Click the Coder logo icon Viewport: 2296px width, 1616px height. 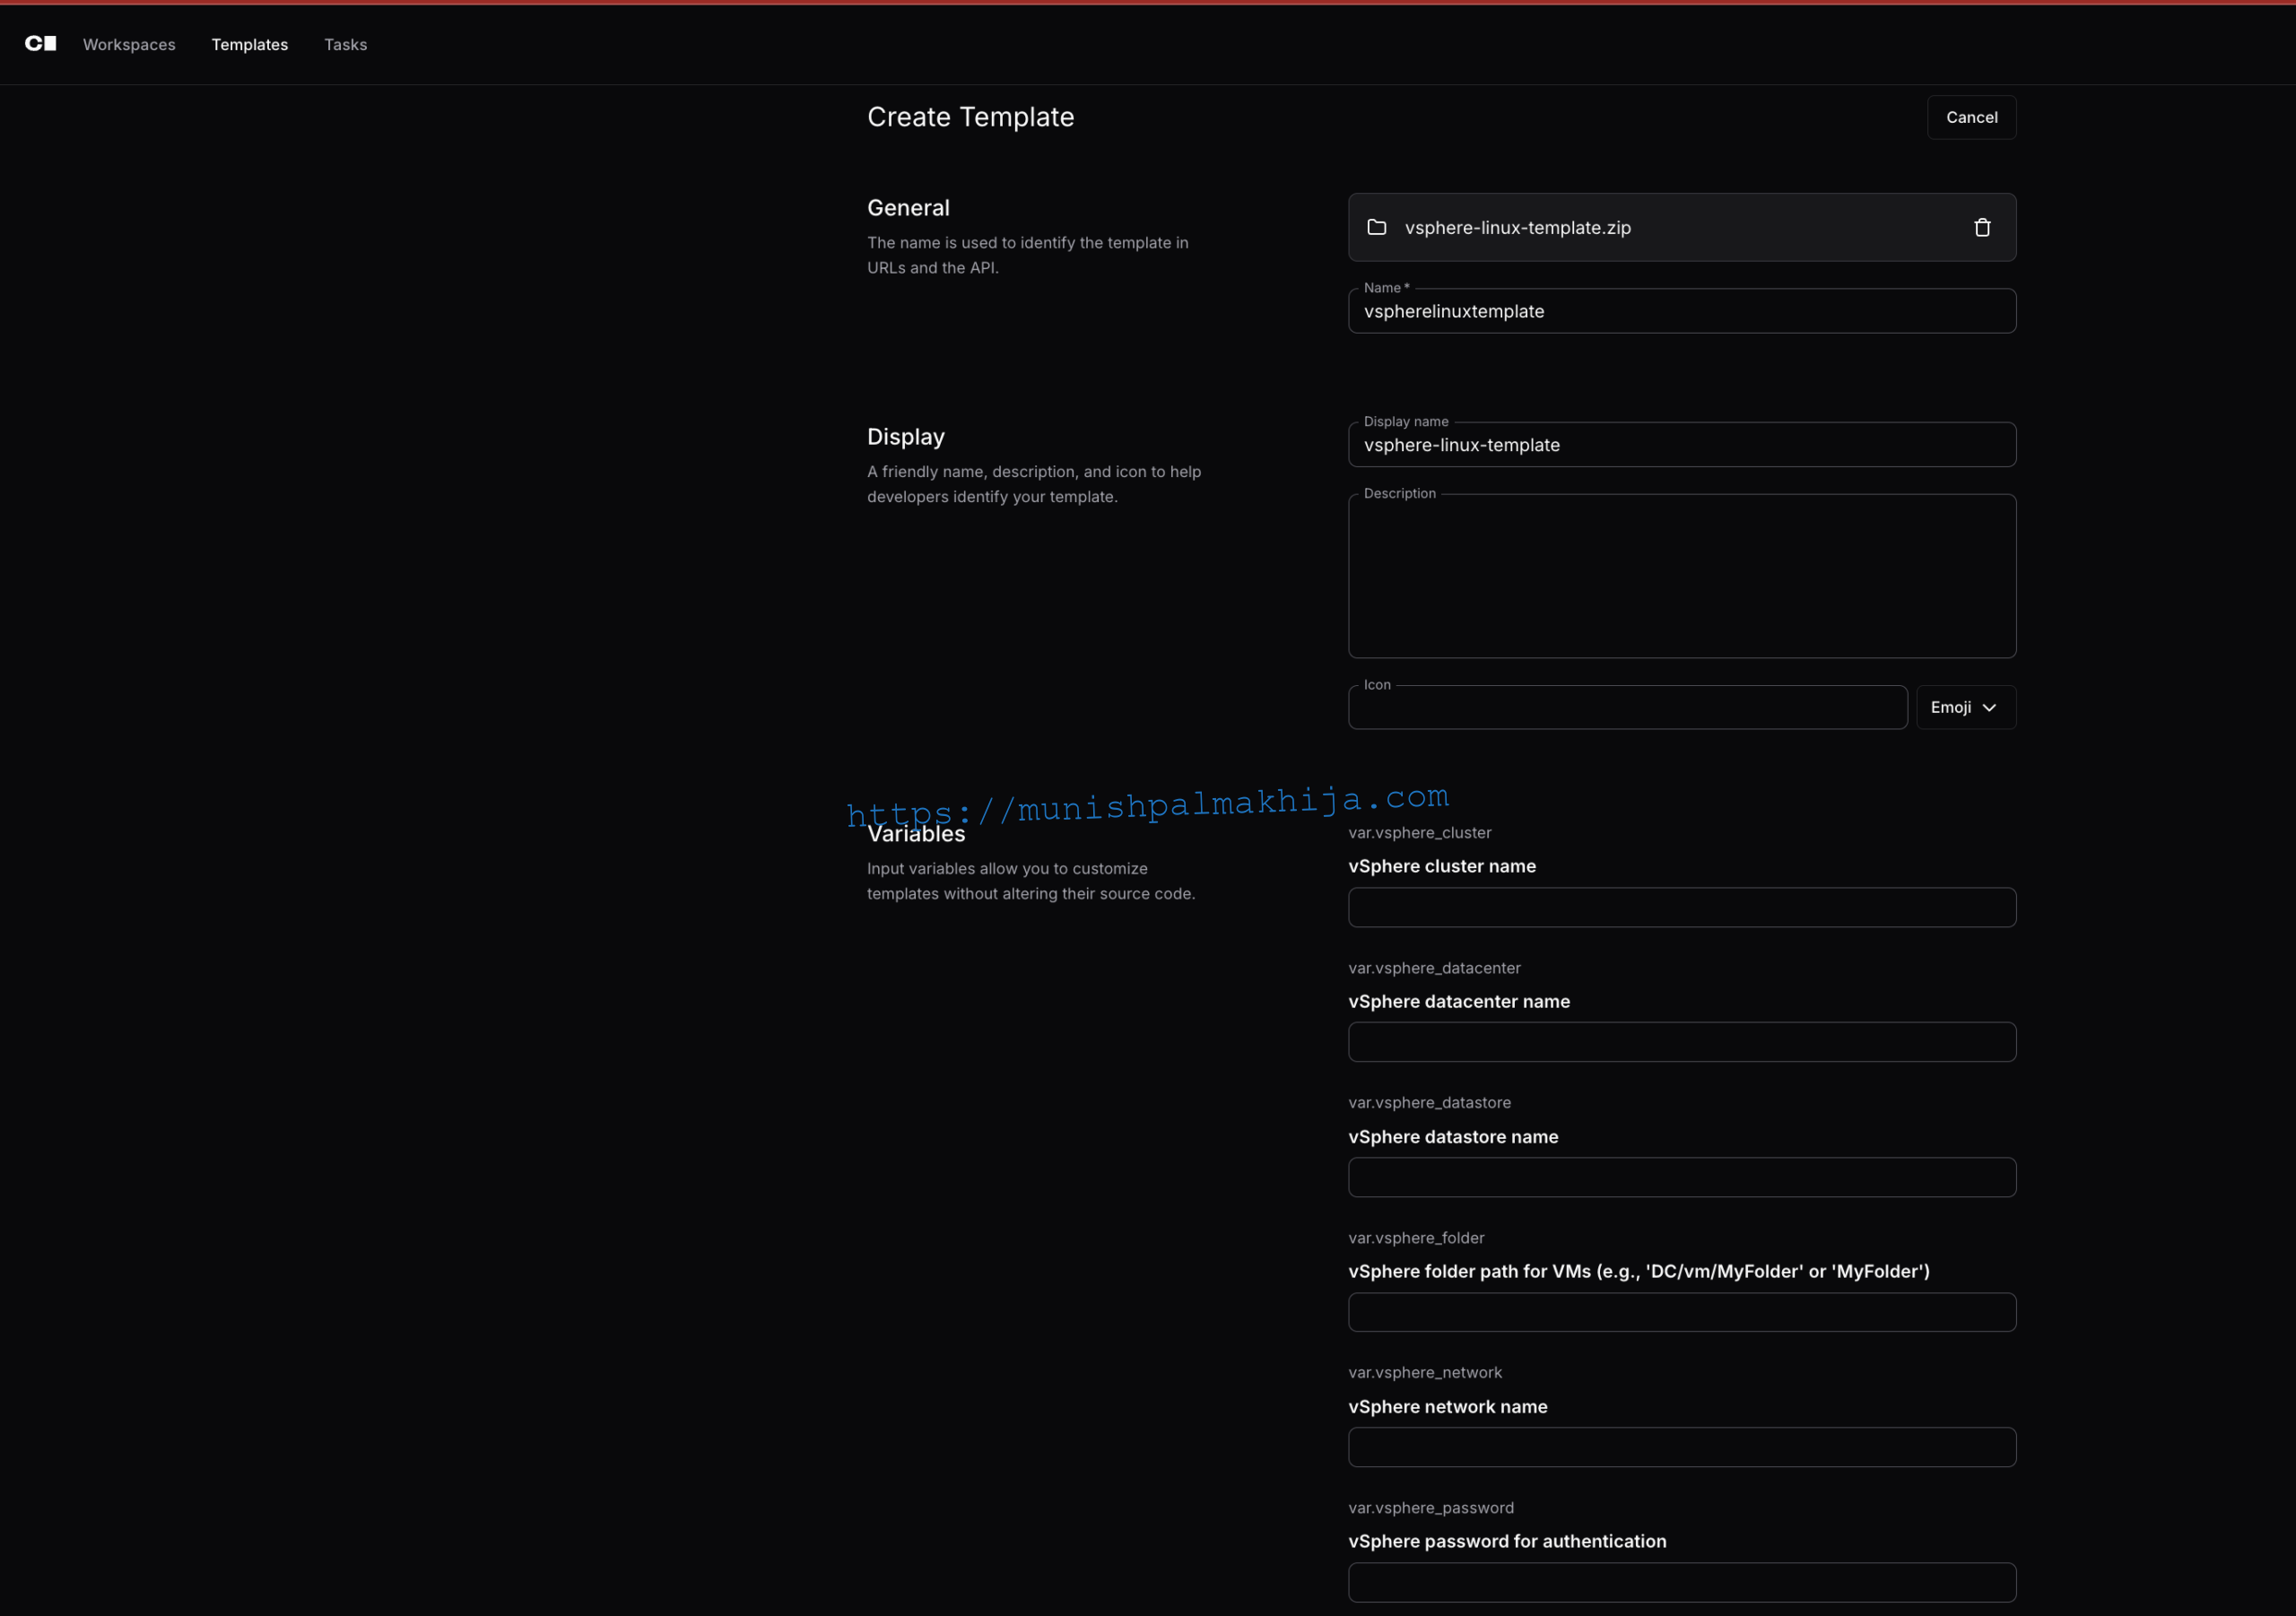point(40,43)
